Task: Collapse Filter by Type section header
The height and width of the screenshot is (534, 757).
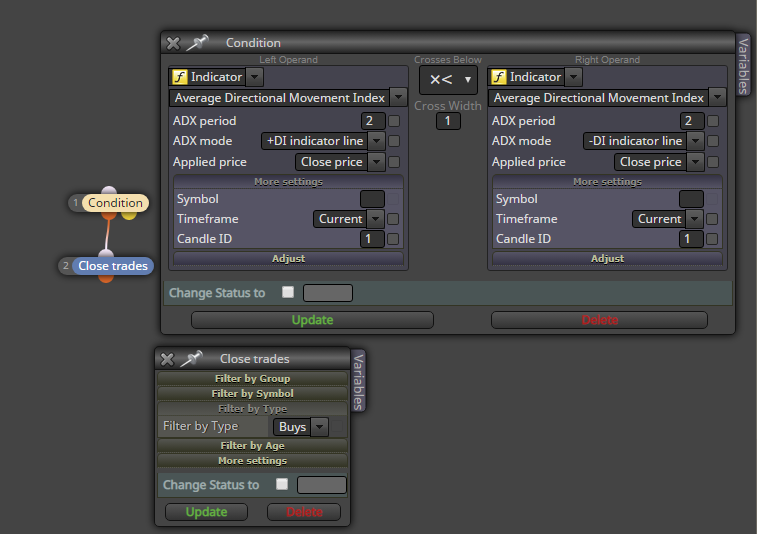Action: tap(252, 409)
